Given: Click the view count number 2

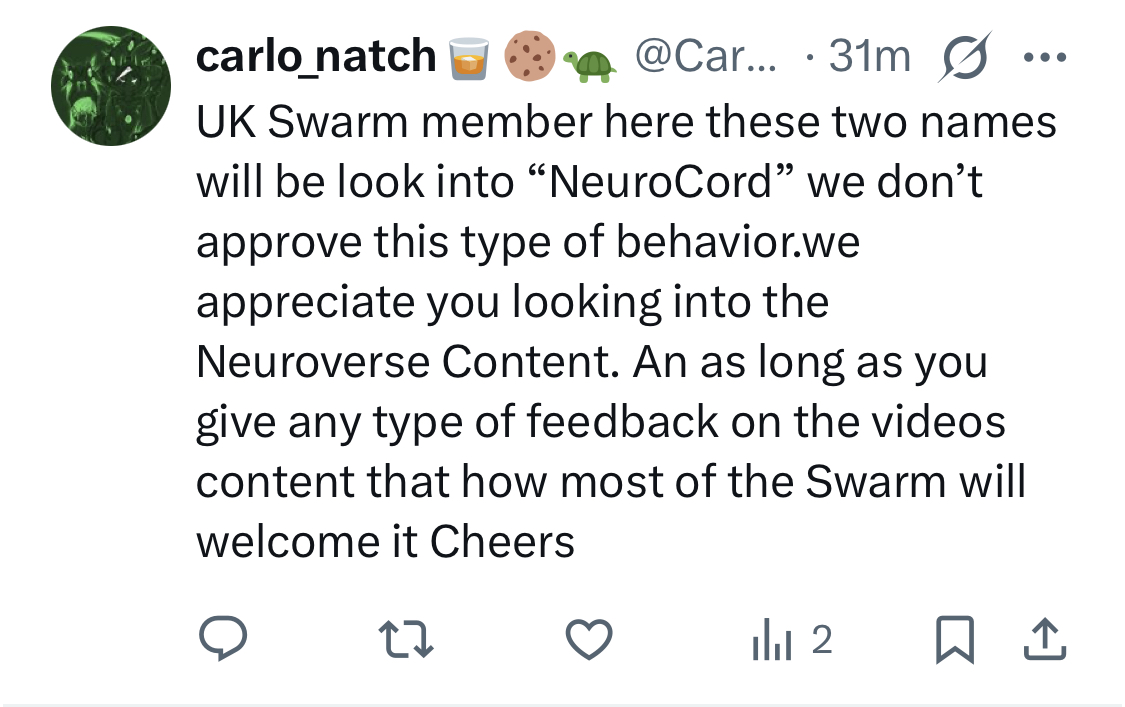Looking at the screenshot, I should (822, 639).
